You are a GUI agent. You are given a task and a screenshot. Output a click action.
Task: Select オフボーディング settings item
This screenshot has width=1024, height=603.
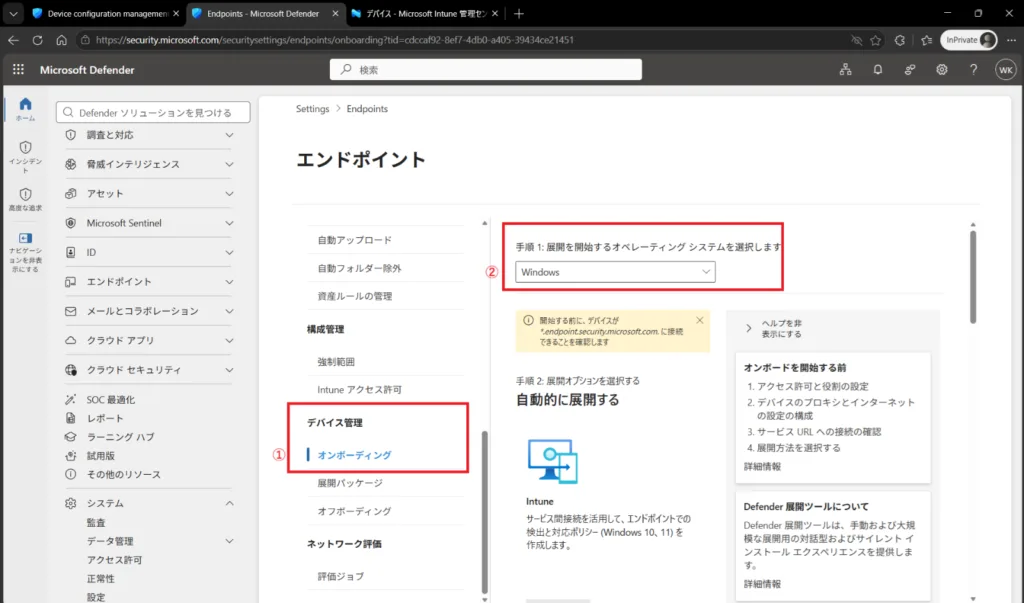click(354, 511)
